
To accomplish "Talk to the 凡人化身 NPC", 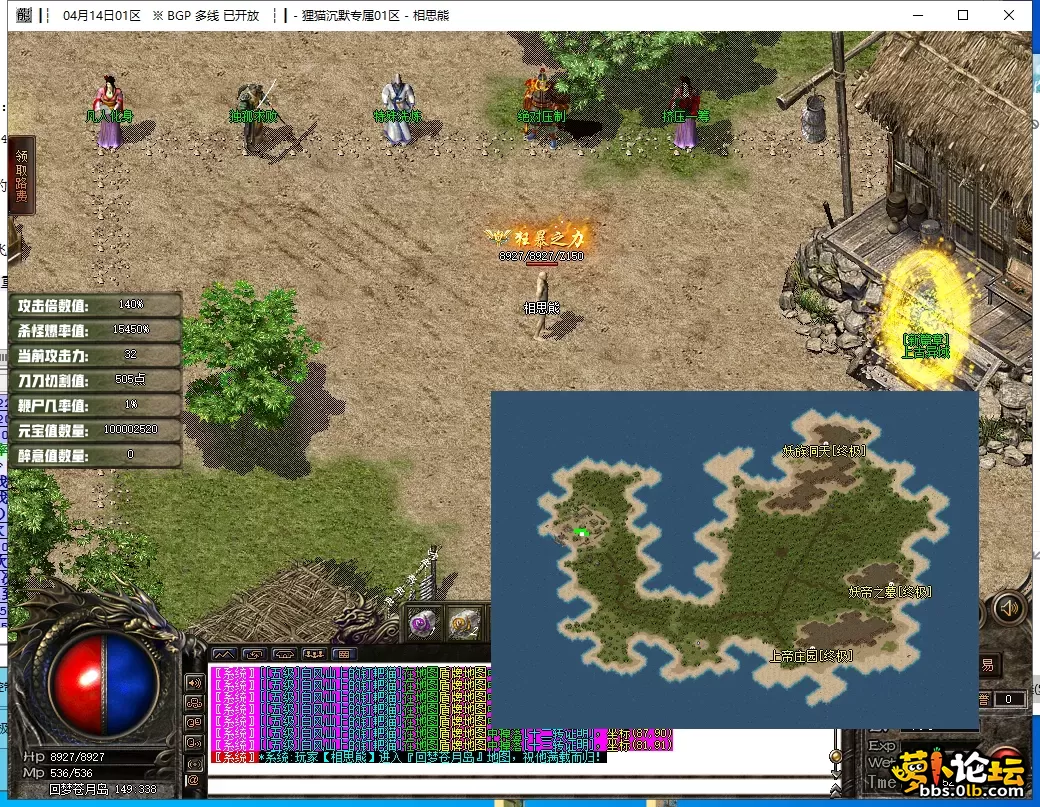I will (109, 114).
